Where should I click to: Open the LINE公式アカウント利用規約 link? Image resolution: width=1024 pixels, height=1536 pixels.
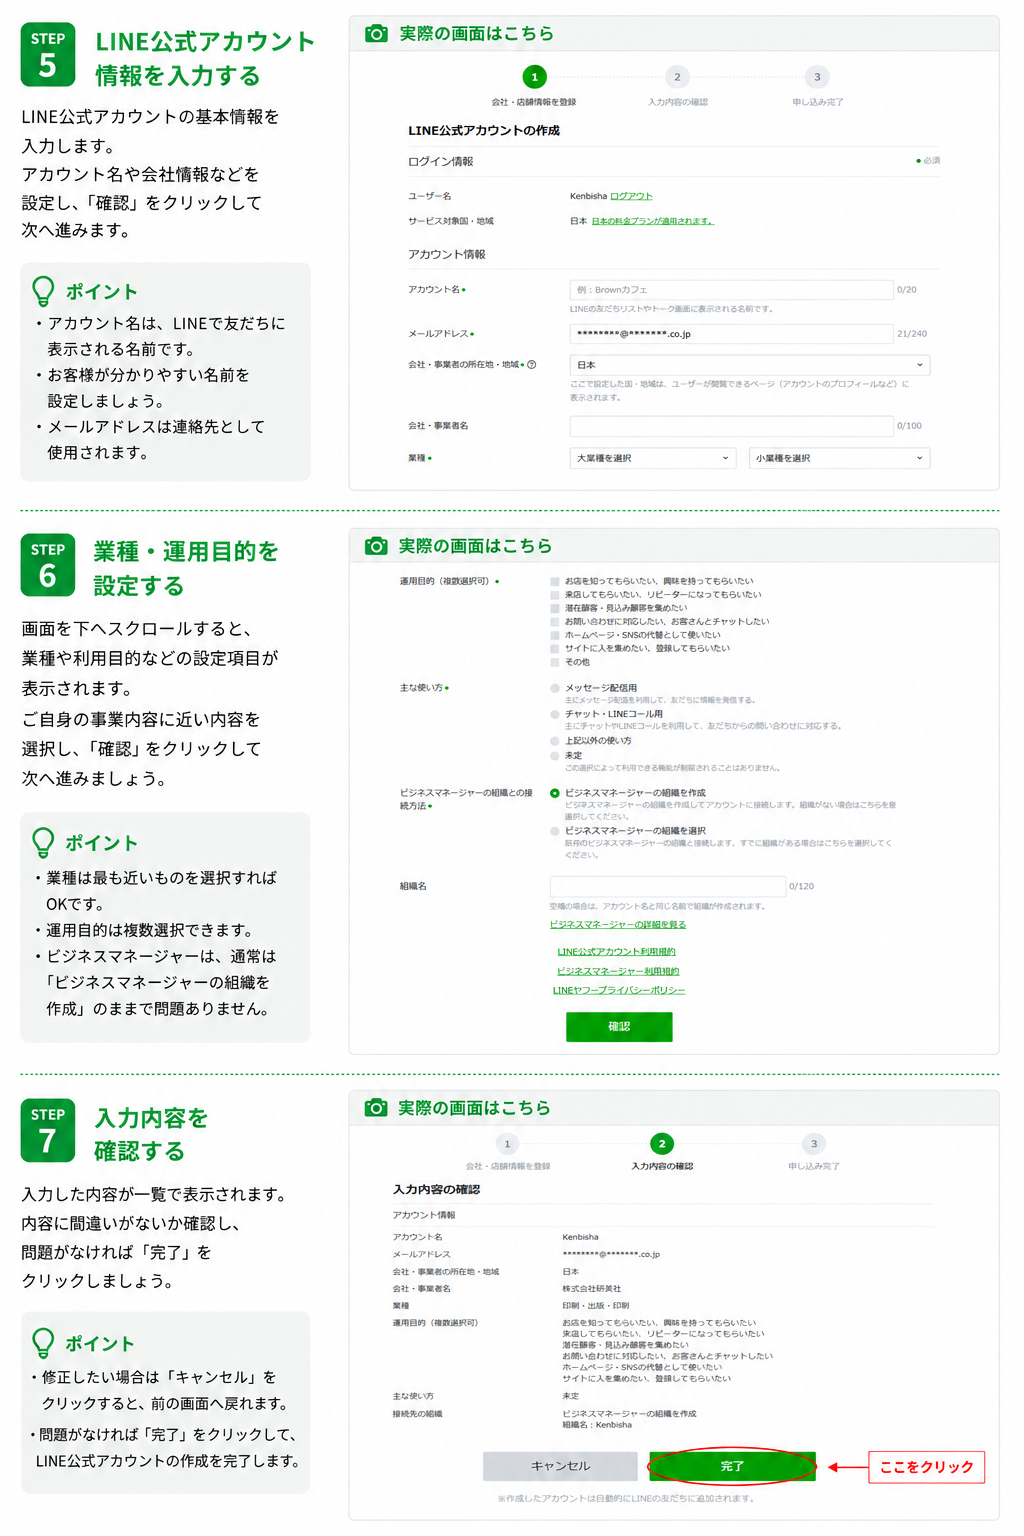coord(616,952)
